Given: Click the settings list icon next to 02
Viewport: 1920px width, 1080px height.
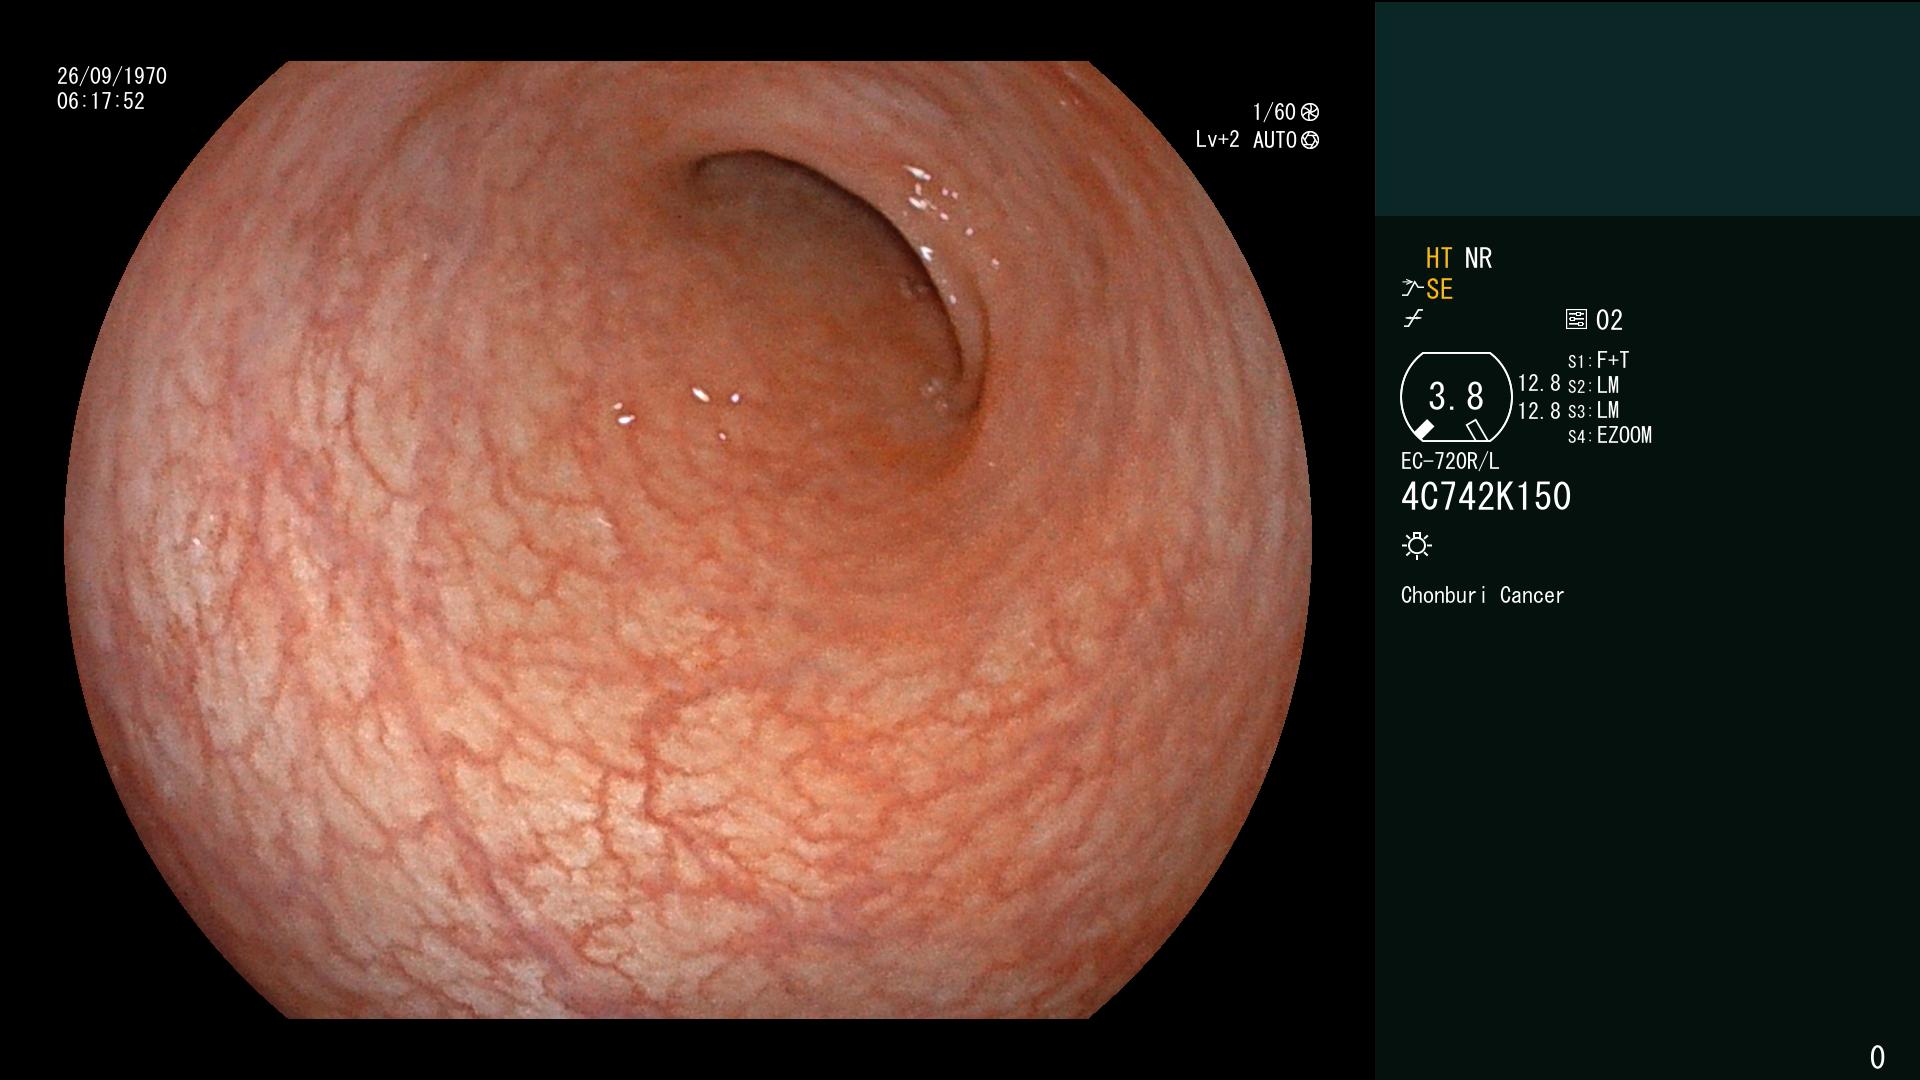Looking at the screenshot, I should [1576, 320].
